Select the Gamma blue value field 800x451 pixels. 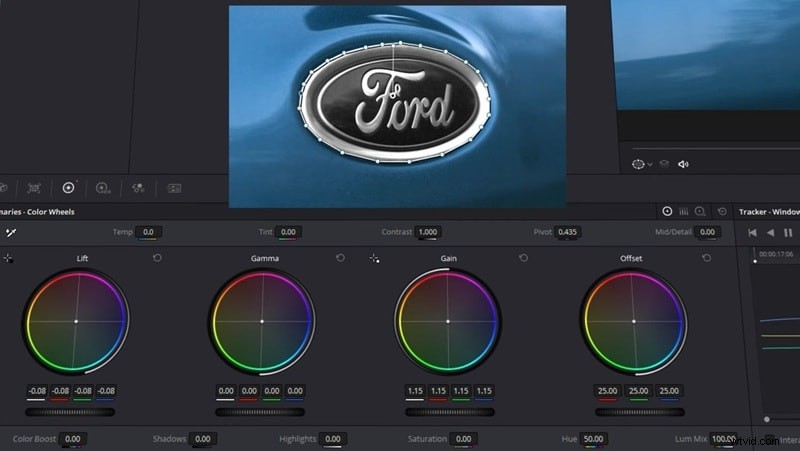(295, 391)
